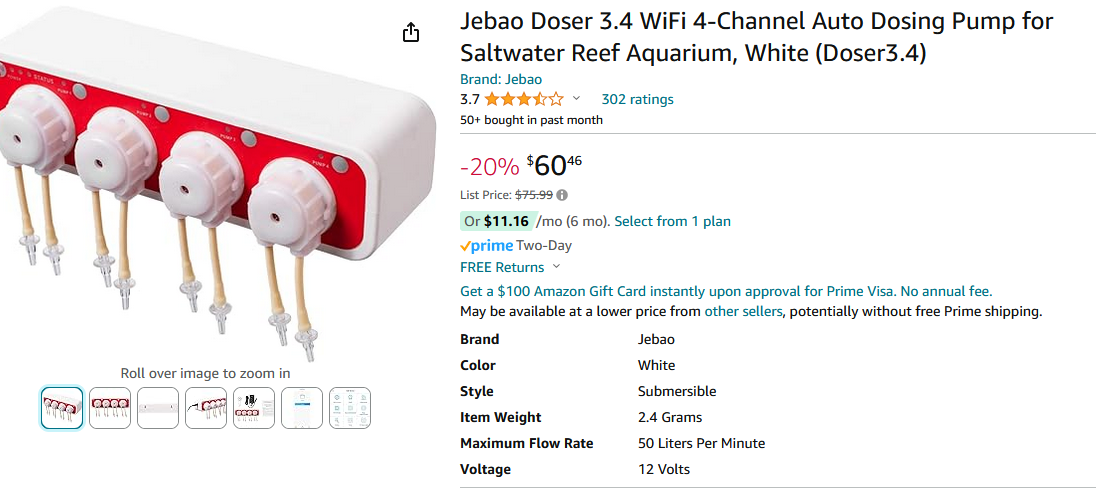Select the front-view pump thumbnail
This screenshot has width=1096, height=494.
[x=110, y=408]
